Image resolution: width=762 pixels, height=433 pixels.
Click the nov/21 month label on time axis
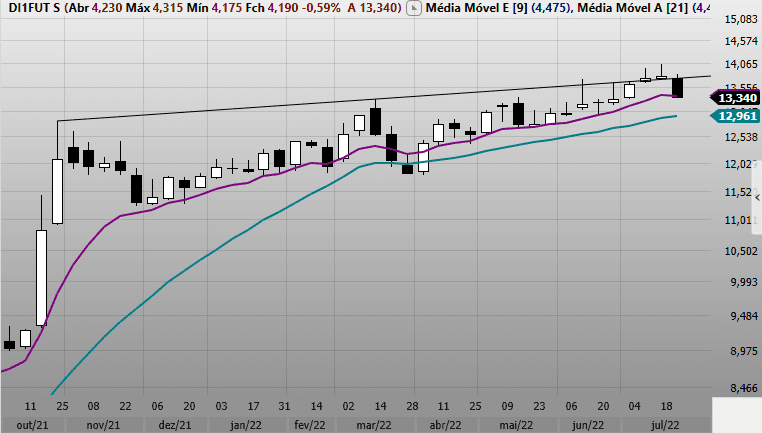(x=103, y=425)
